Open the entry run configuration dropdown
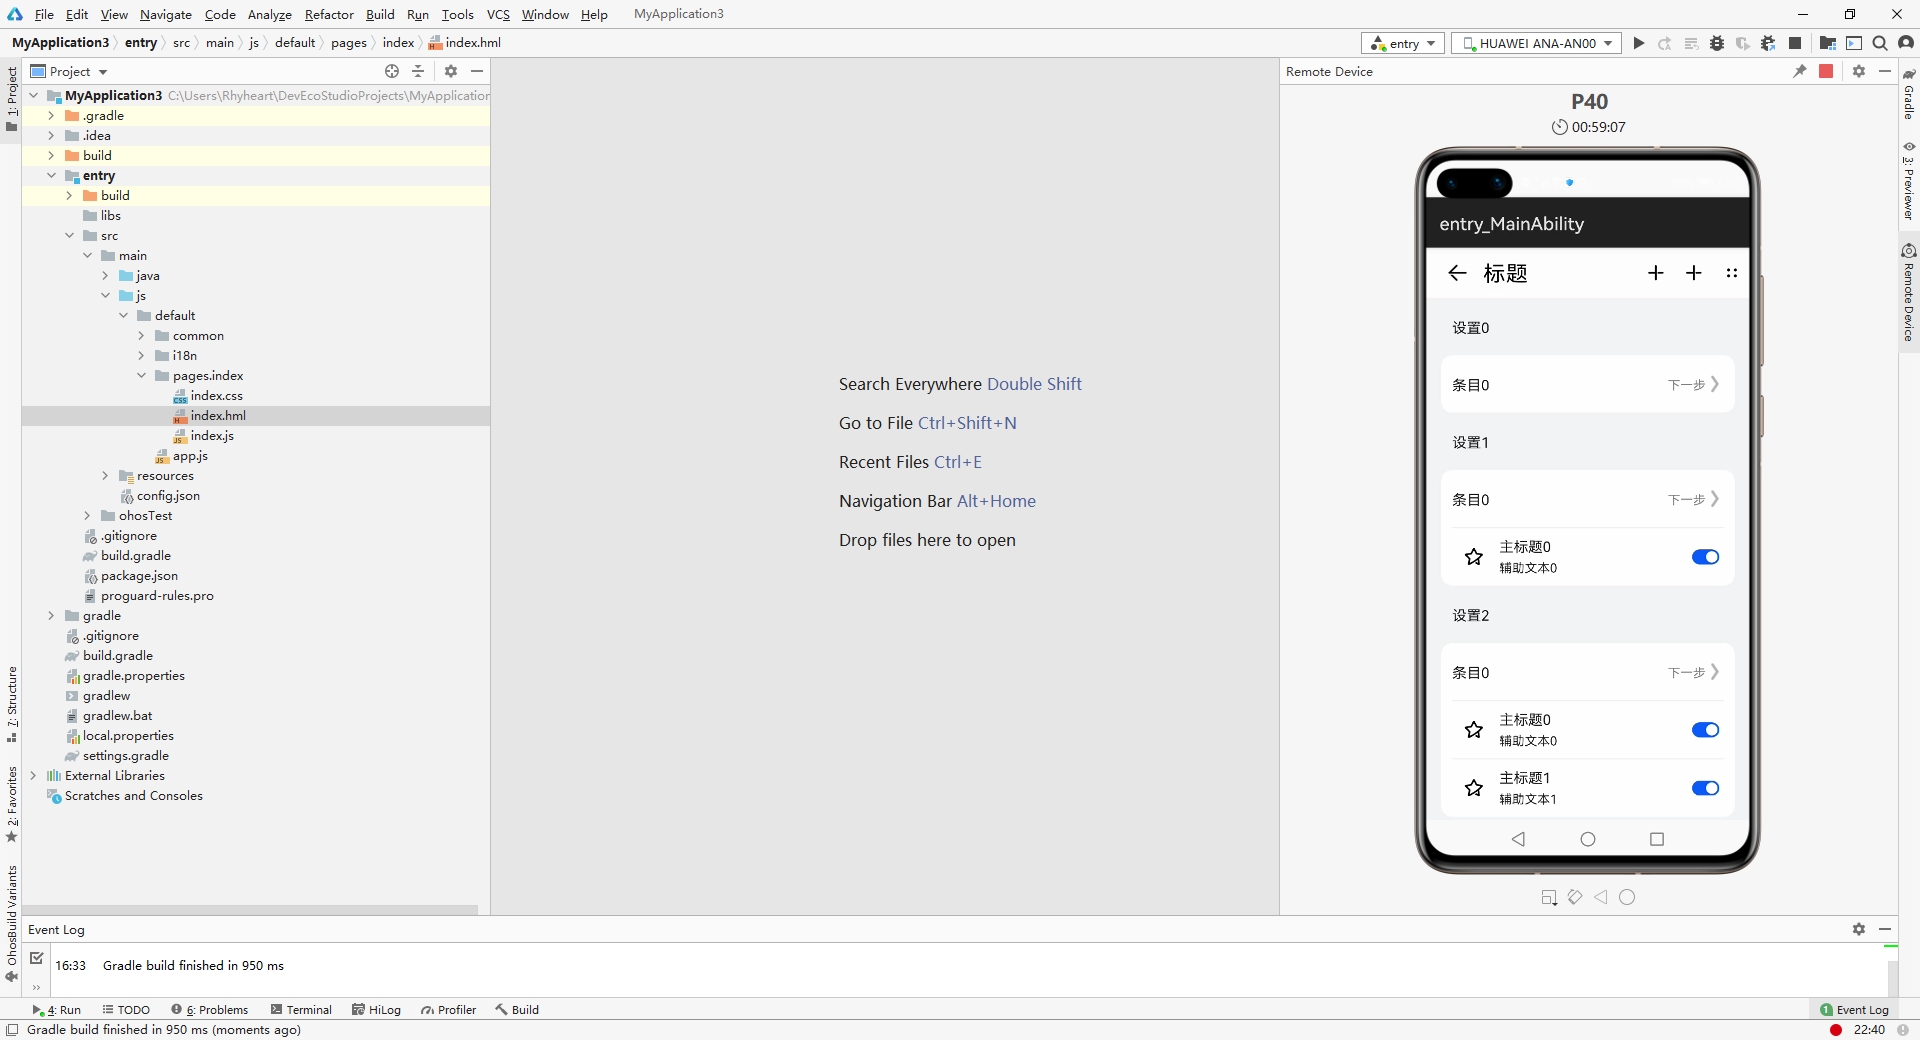 [1402, 43]
